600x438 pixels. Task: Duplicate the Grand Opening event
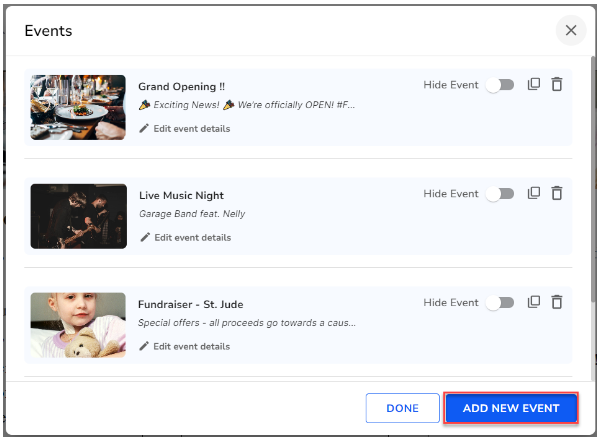[534, 85]
